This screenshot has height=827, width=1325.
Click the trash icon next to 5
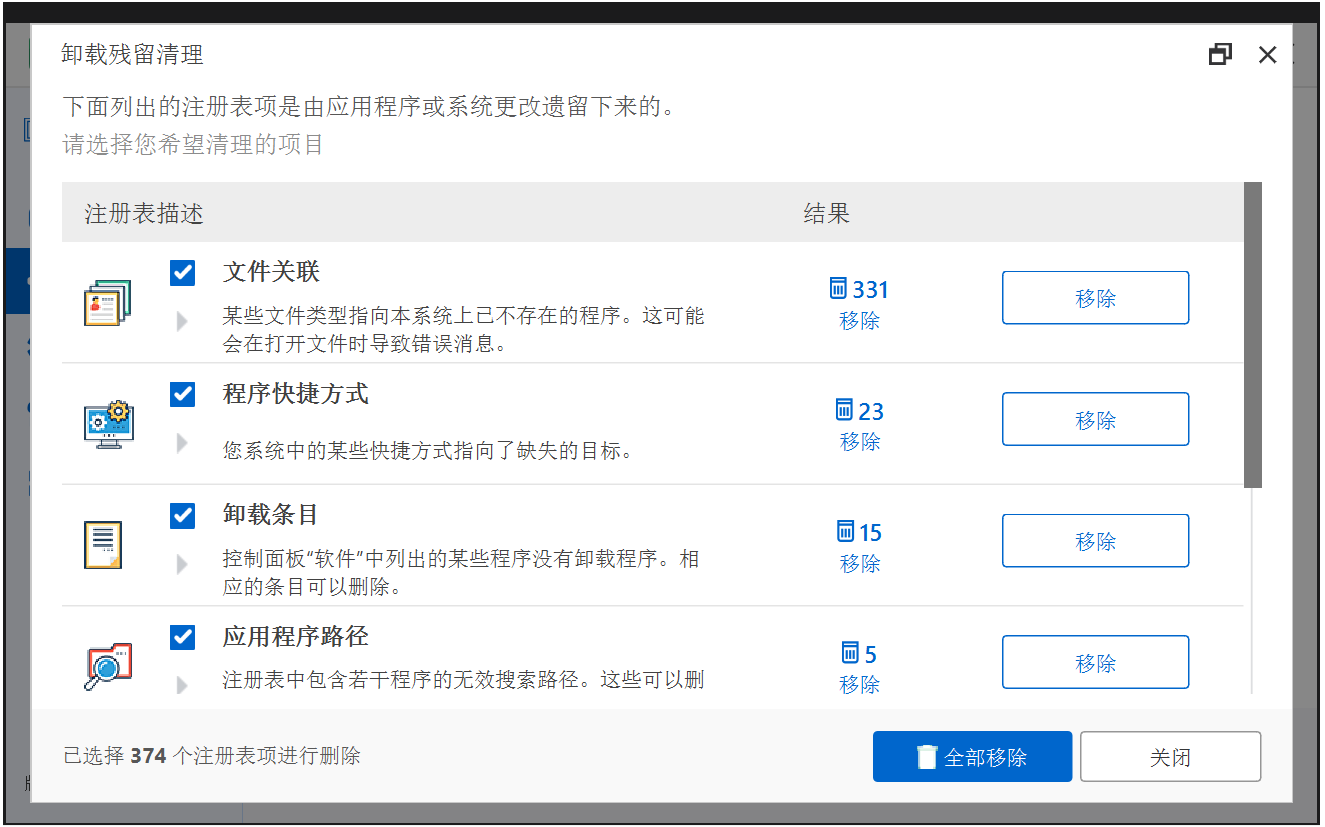coord(850,653)
